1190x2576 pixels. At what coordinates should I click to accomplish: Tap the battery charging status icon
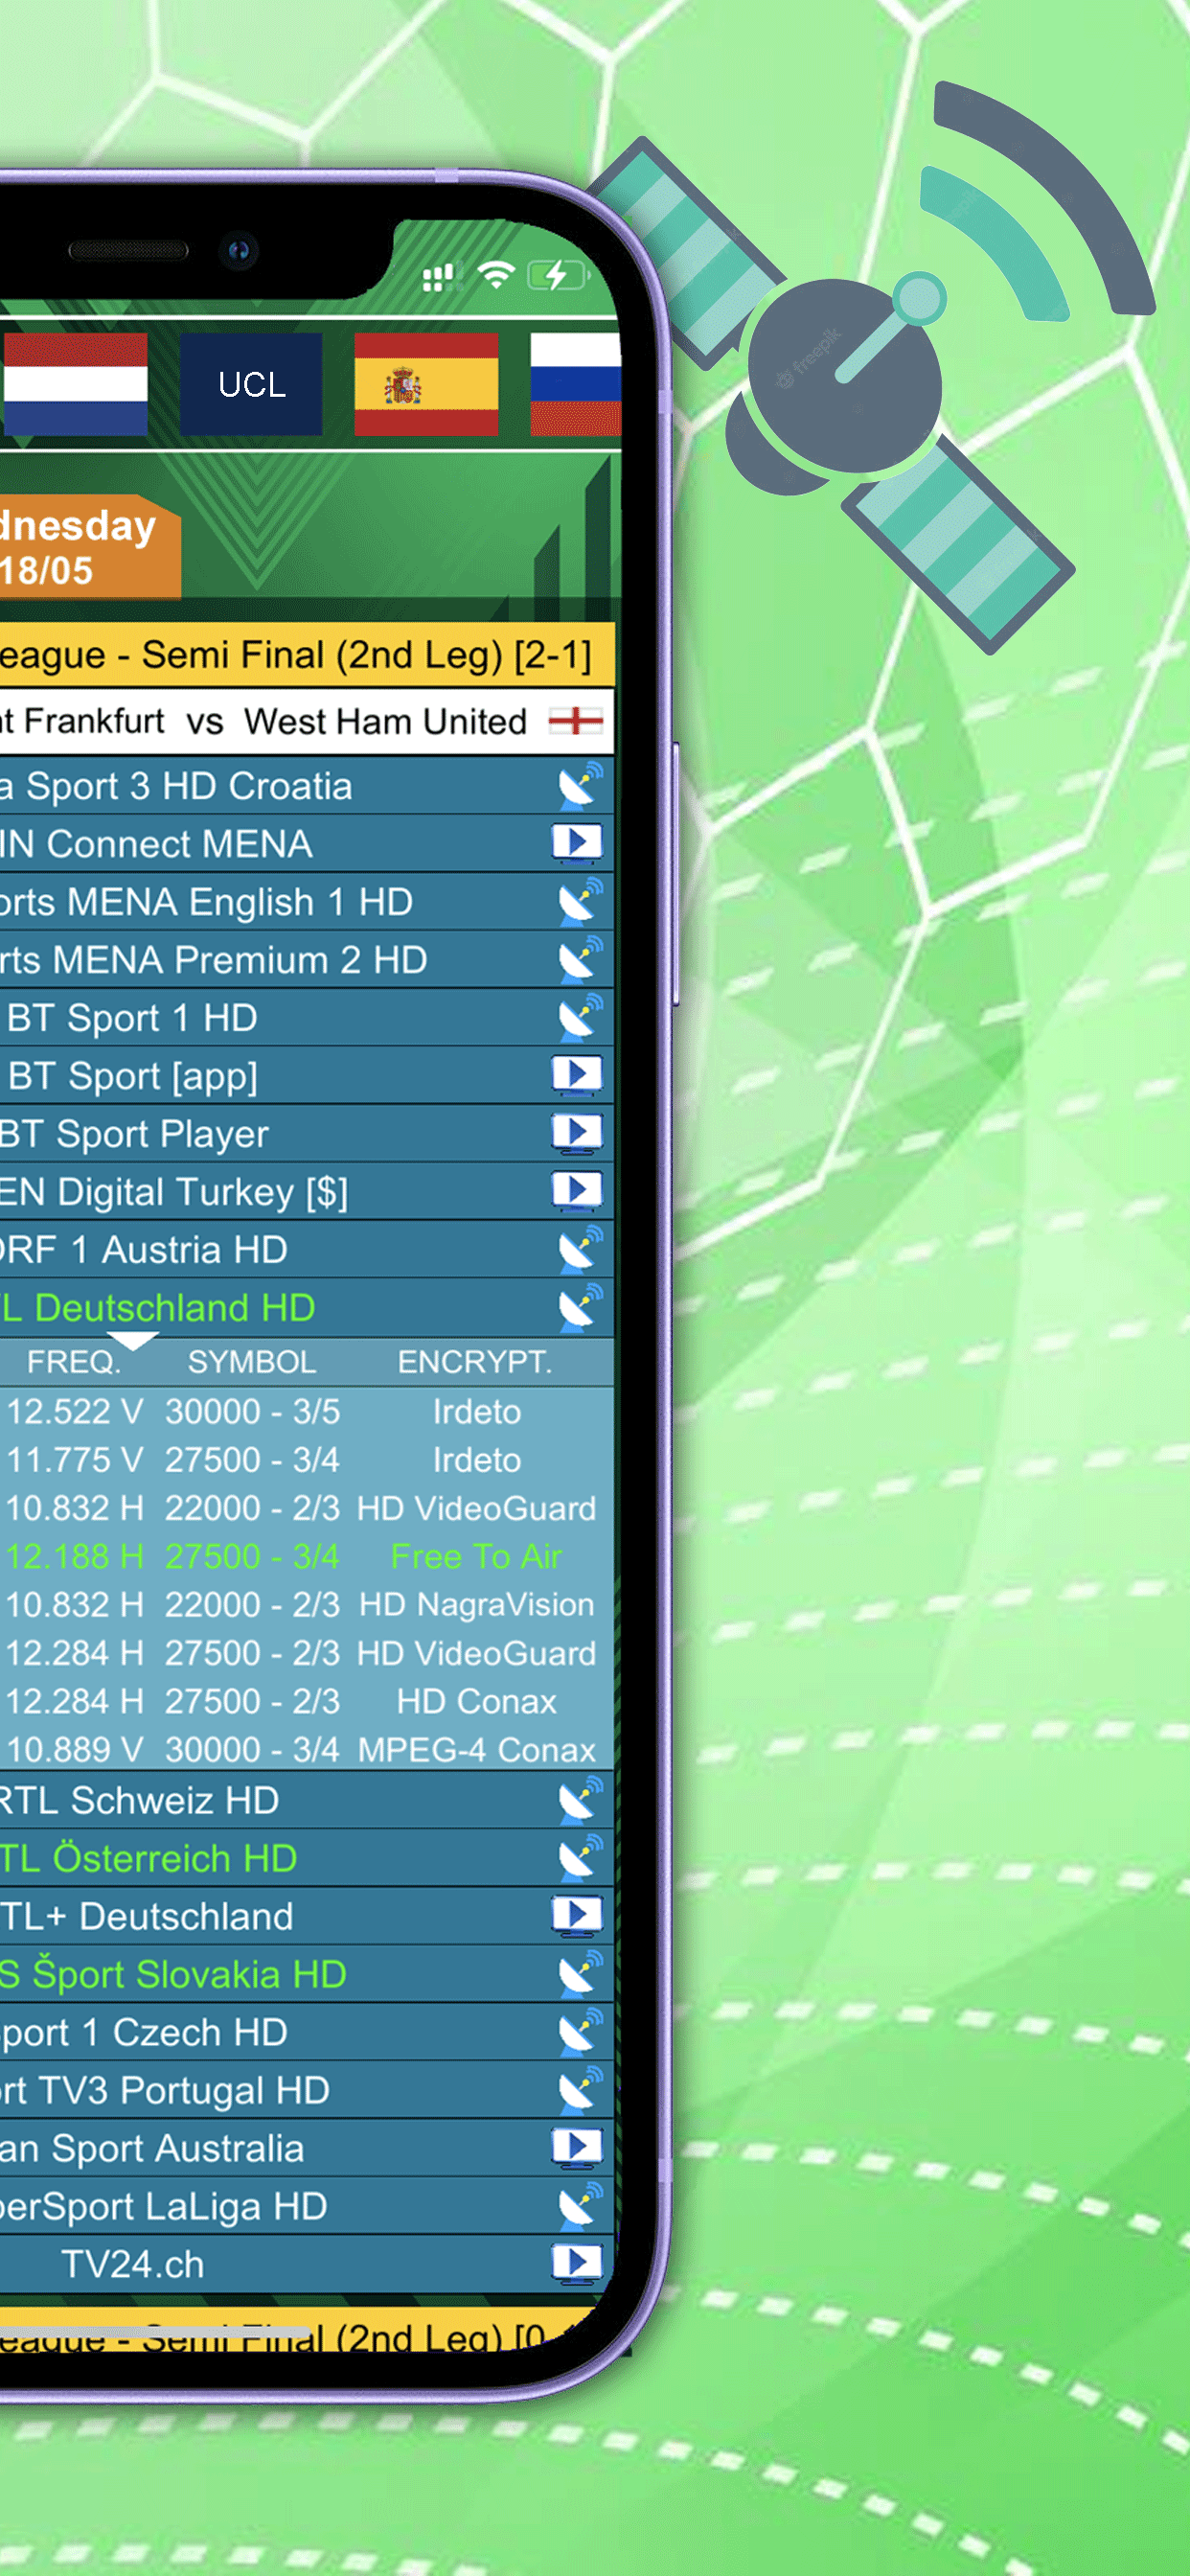557,274
